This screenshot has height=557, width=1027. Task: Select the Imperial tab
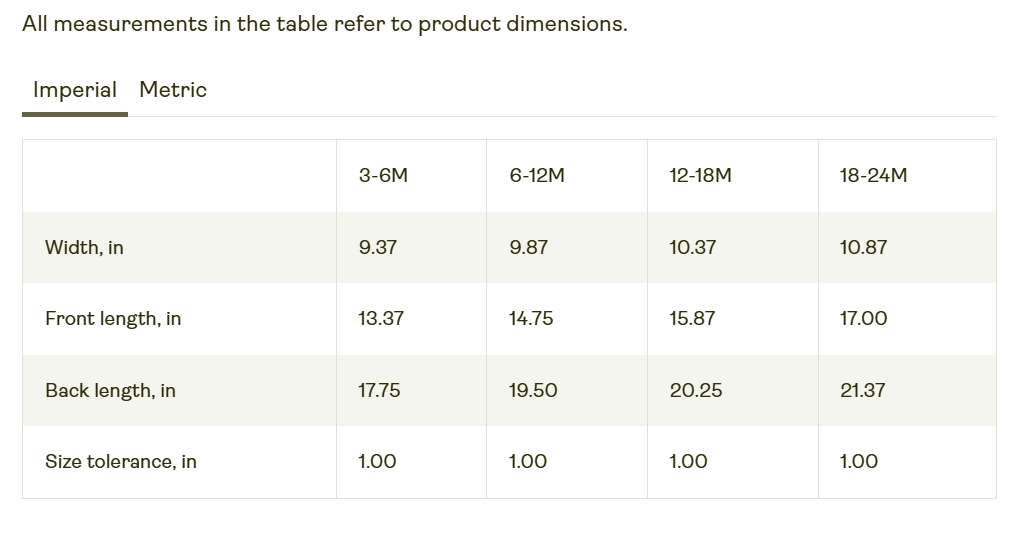pos(75,90)
